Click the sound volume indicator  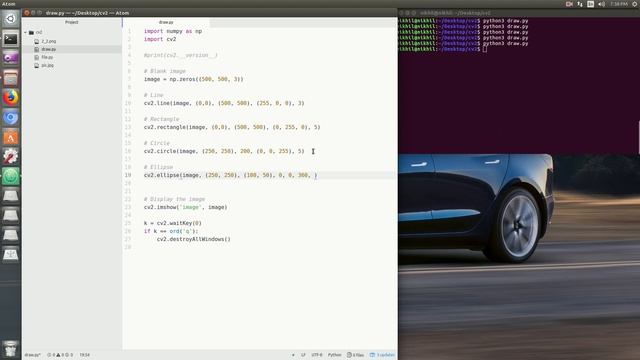(601, 4)
